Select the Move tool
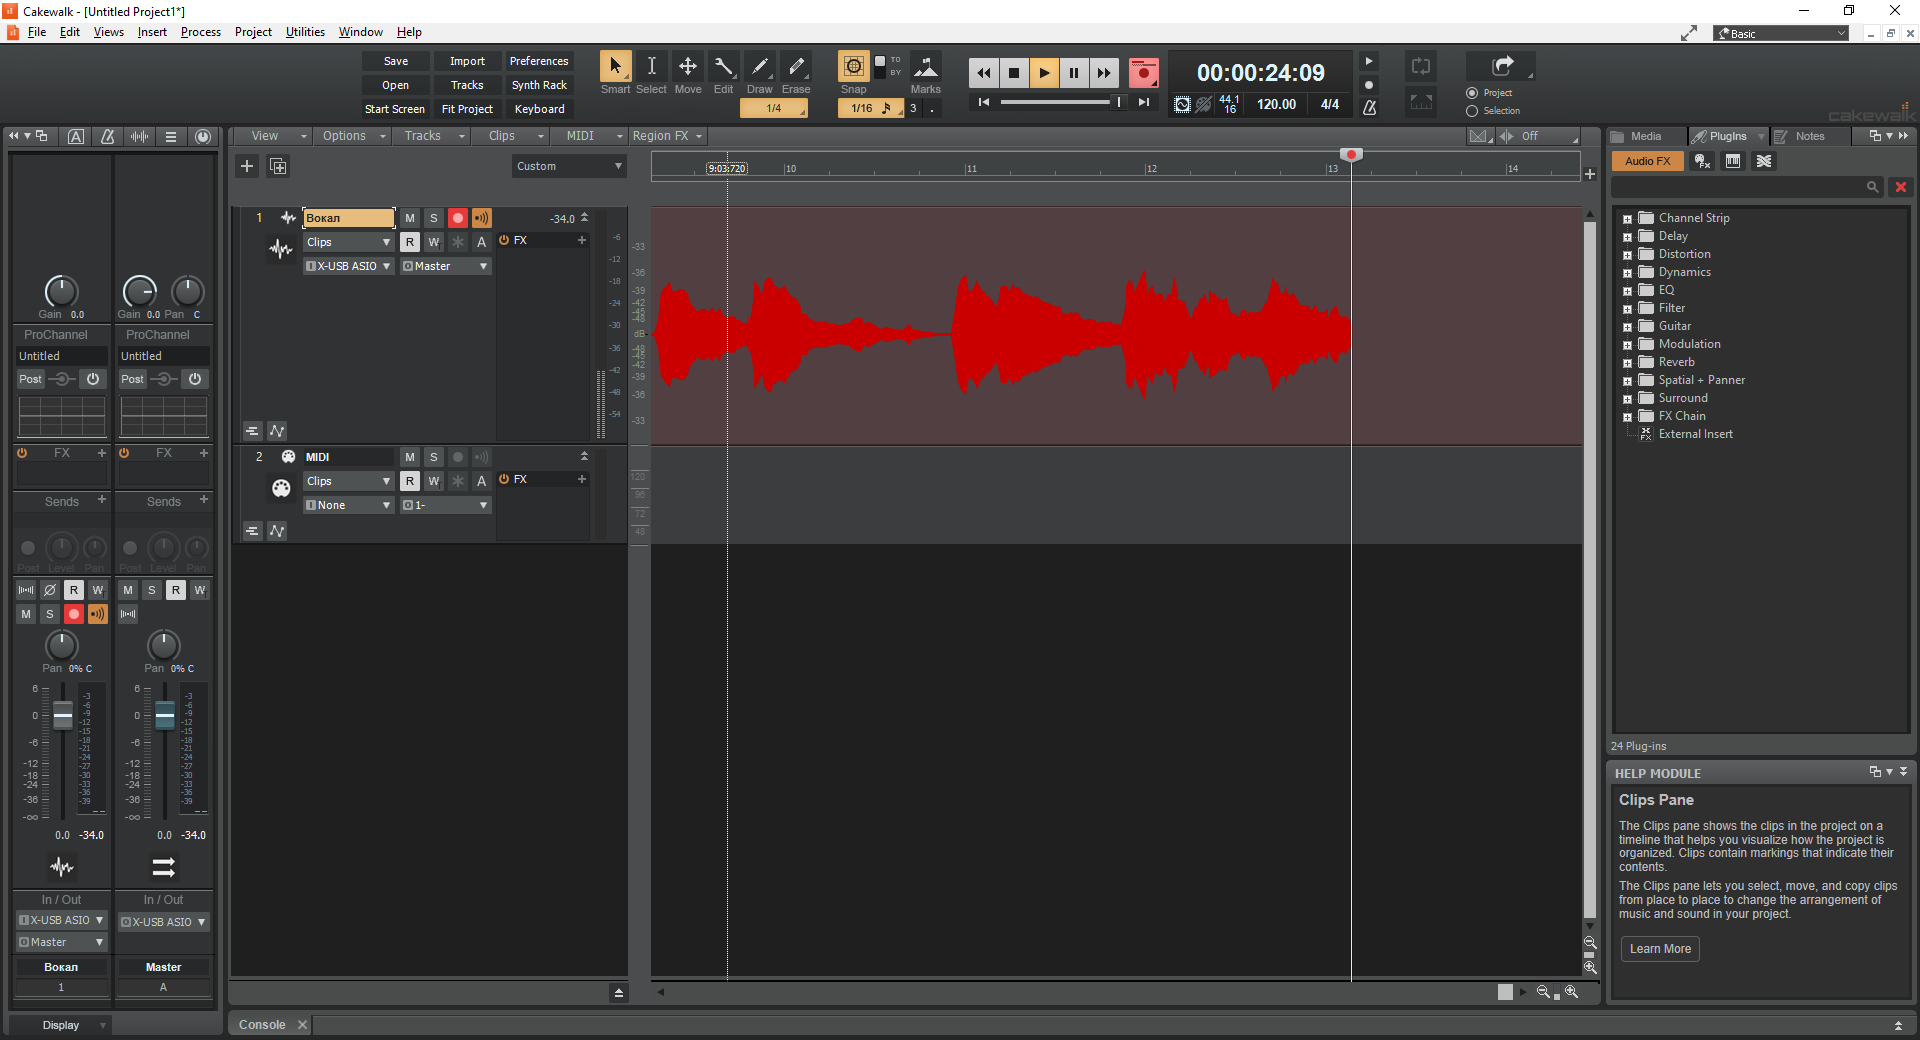The height and width of the screenshot is (1040, 1920). (x=688, y=67)
